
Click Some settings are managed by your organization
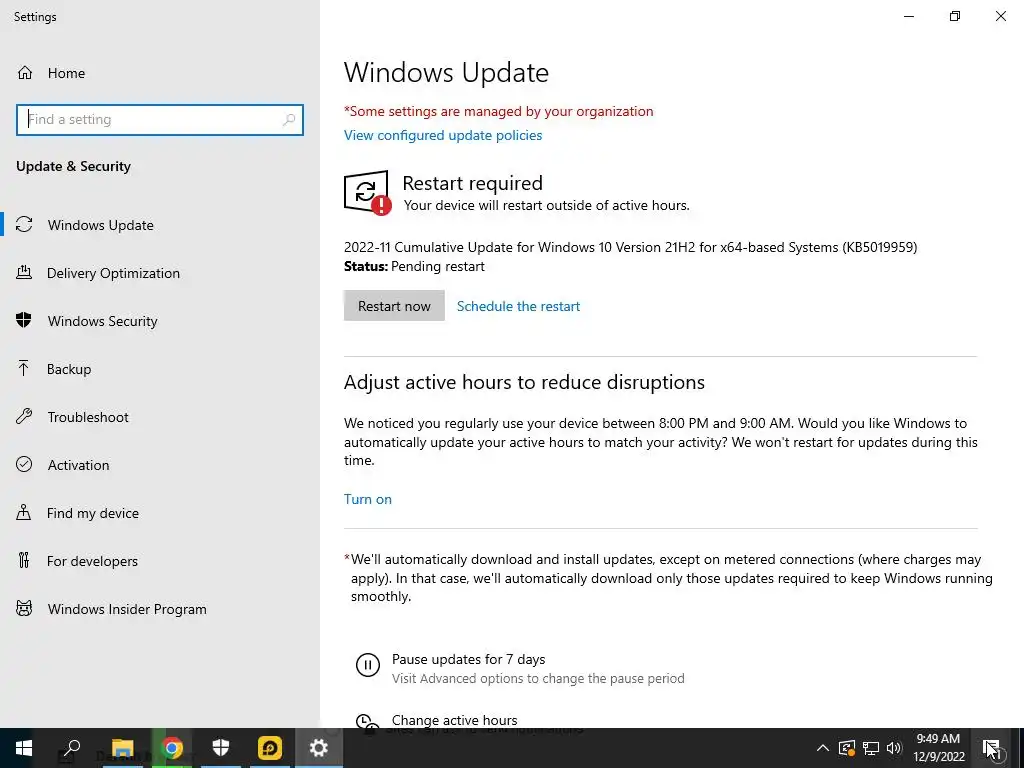498,111
